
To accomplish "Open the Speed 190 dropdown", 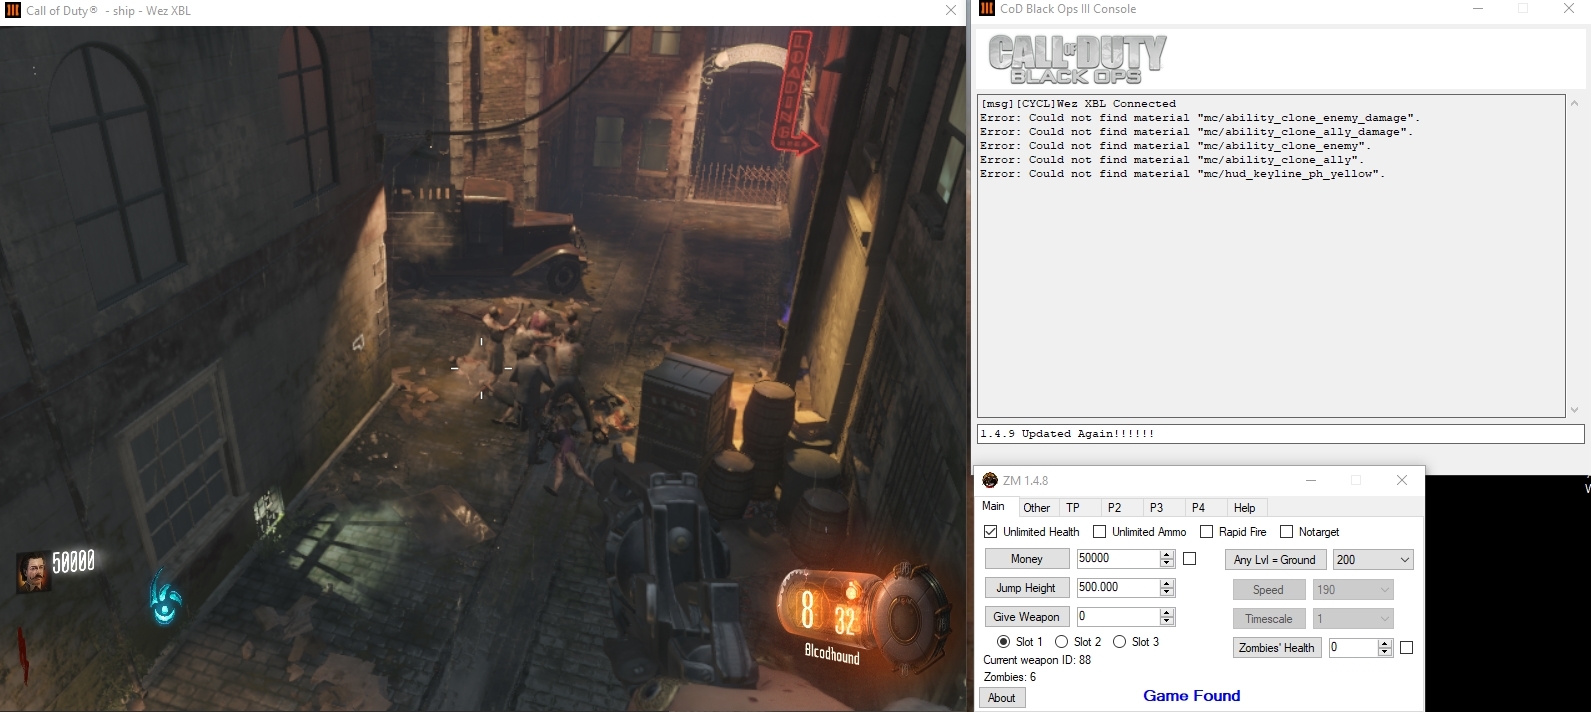I will [1353, 590].
